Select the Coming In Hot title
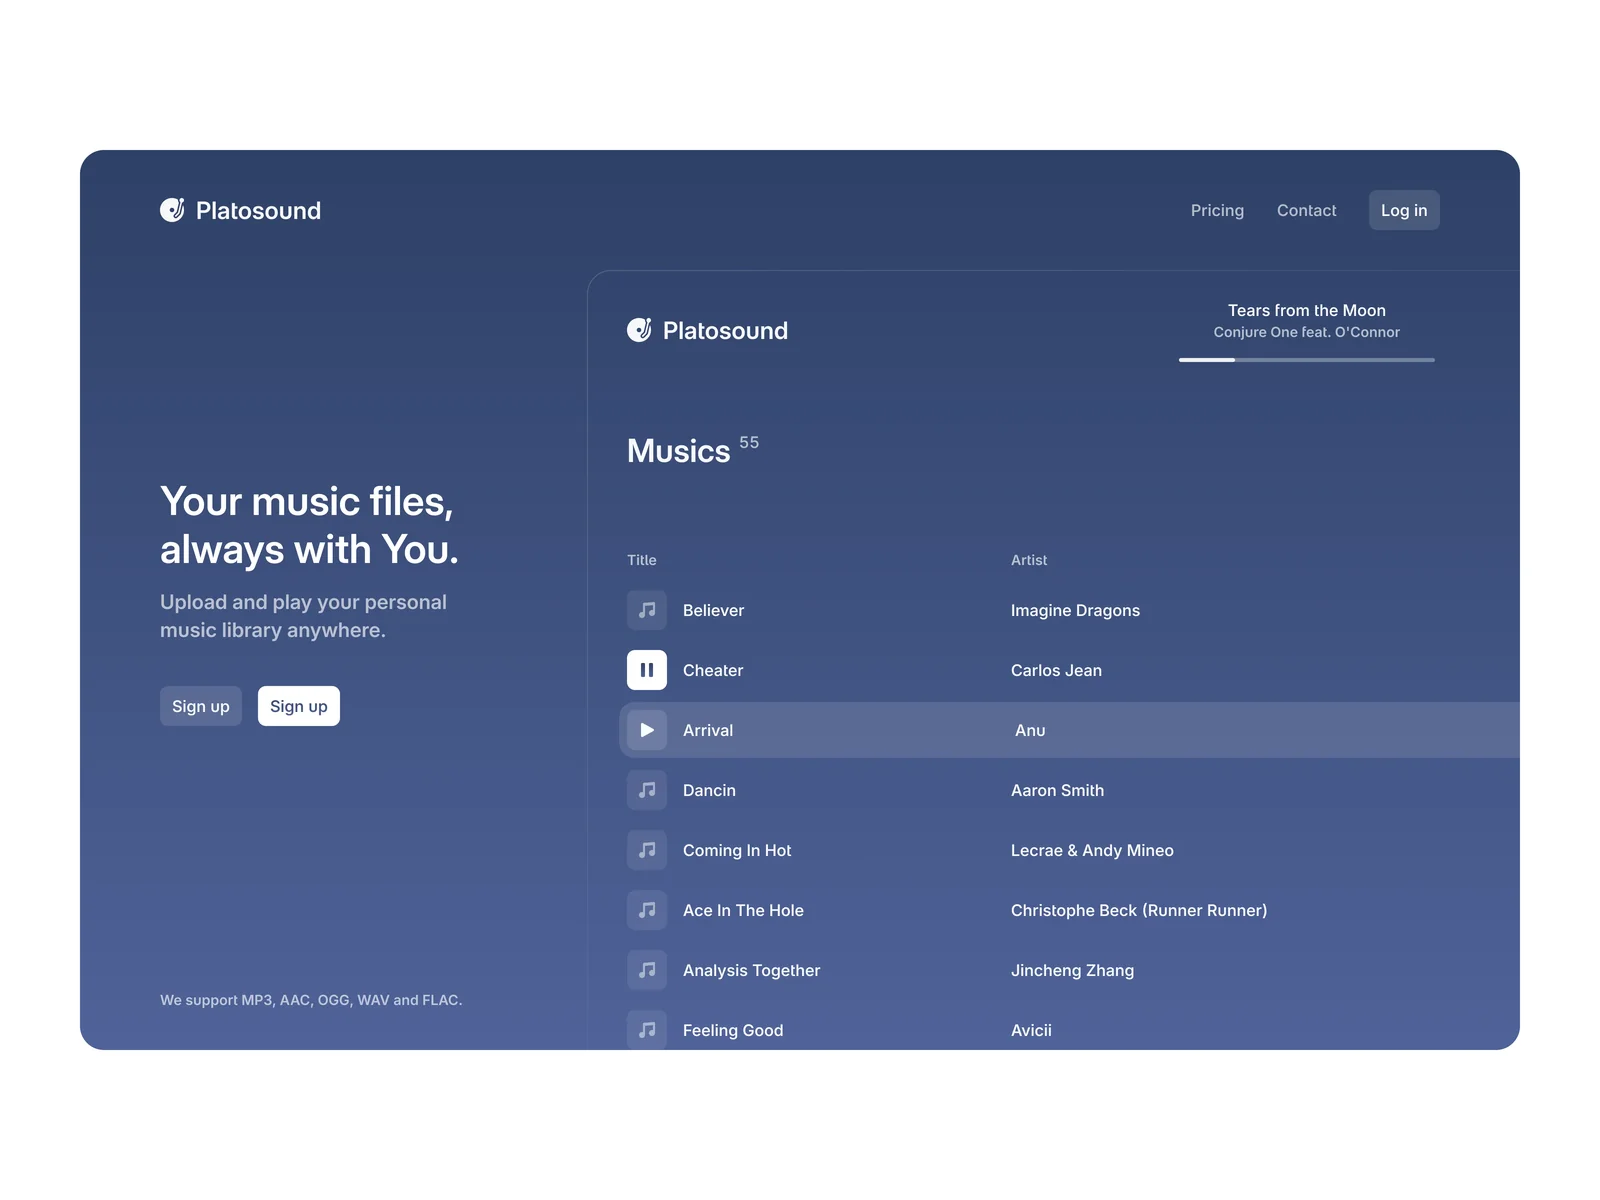The image size is (1600, 1200). pyautogui.click(x=737, y=850)
